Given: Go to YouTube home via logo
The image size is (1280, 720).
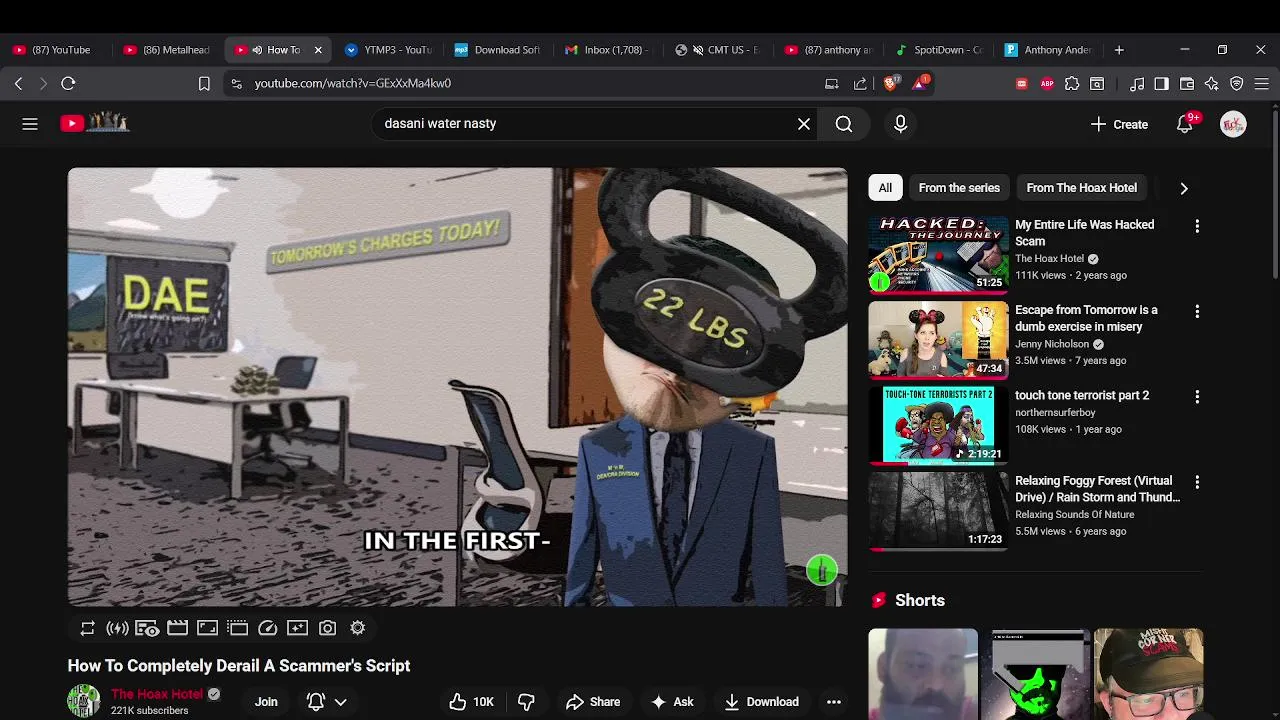Looking at the screenshot, I should 95,123.
